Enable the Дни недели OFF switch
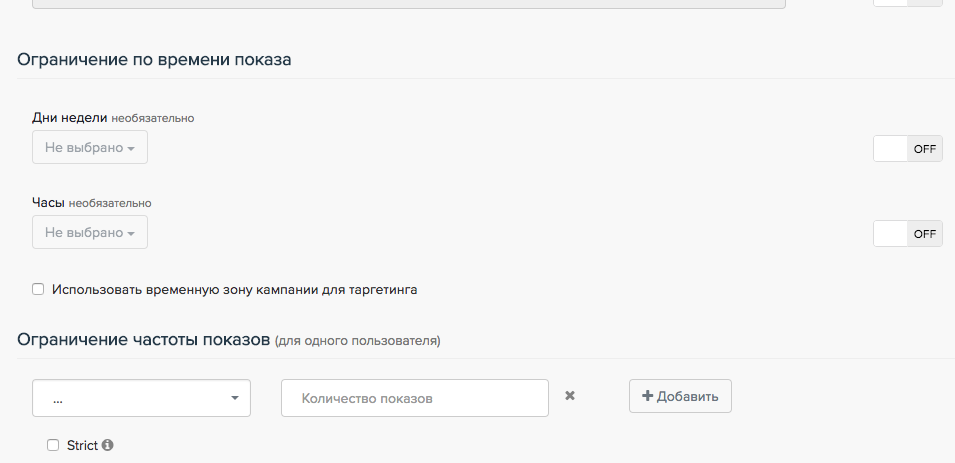955x463 pixels. [907, 149]
